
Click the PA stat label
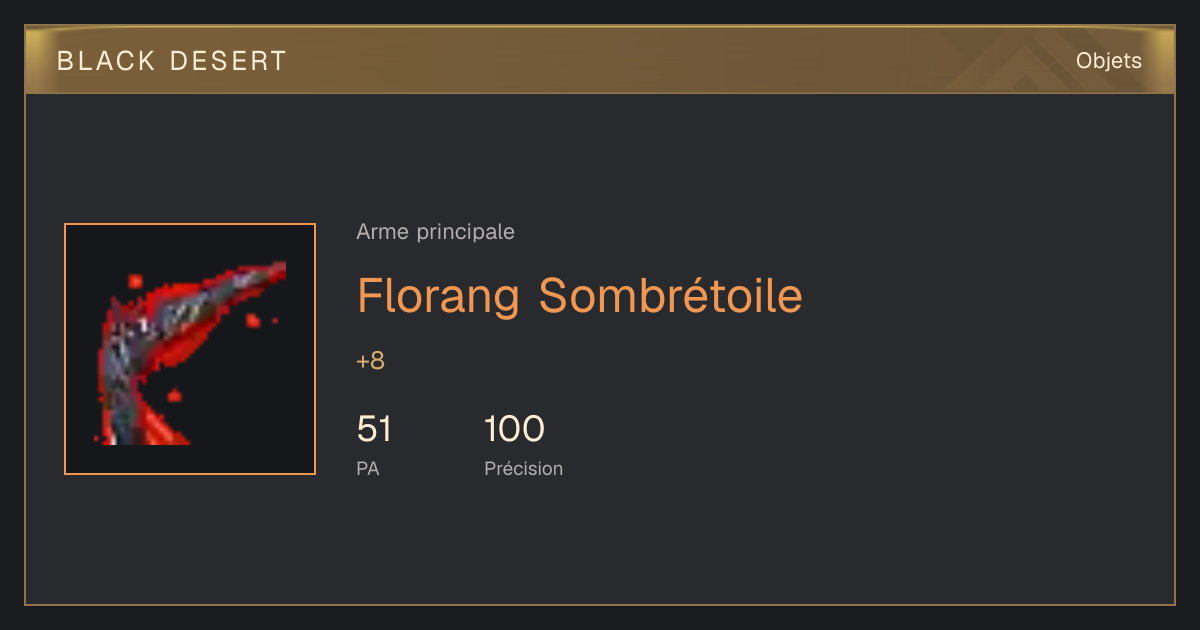(x=367, y=468)
